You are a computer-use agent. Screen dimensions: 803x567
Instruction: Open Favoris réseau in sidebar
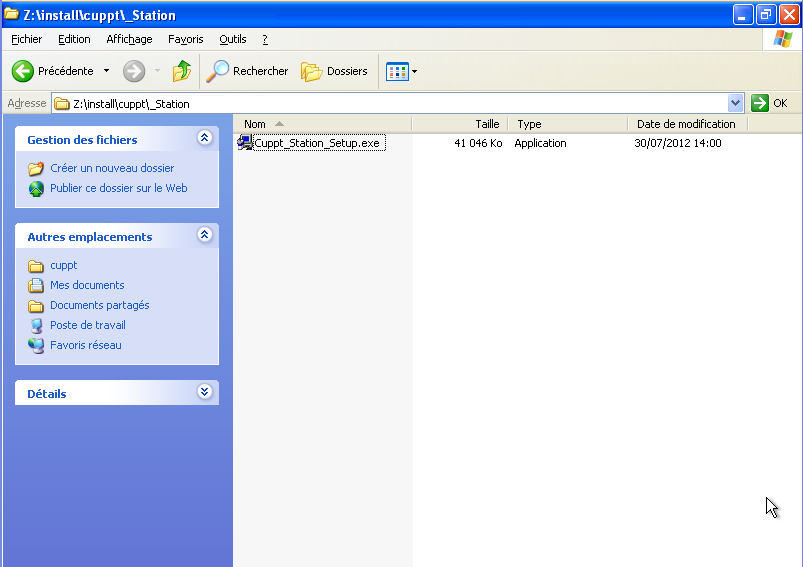85,345
